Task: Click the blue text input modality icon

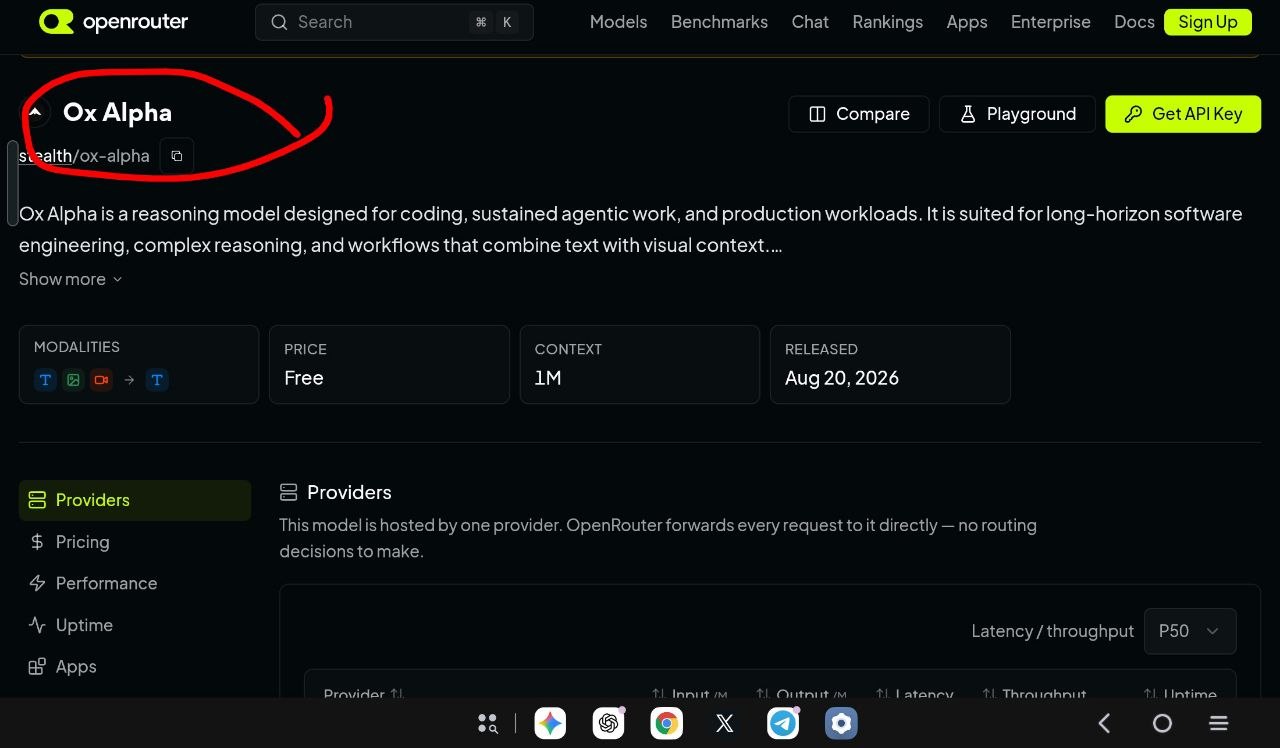Action: coord(45,380)
